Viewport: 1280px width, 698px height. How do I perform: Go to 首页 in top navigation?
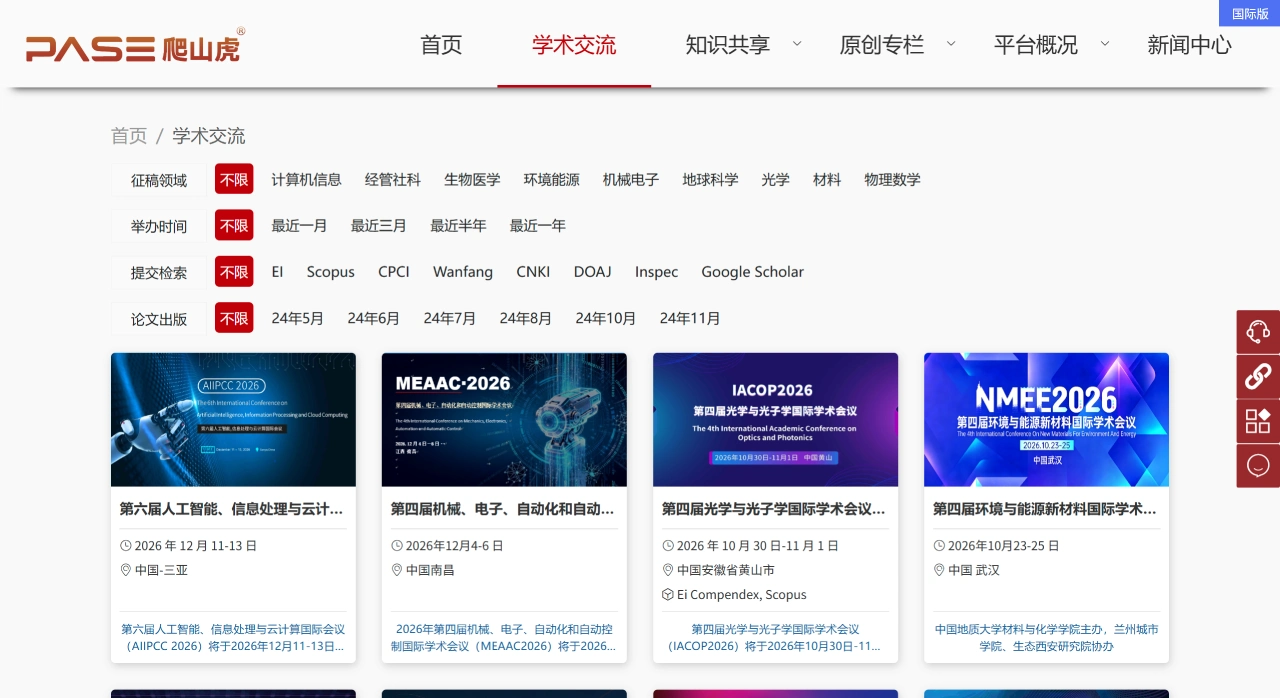pyautogui.click(x=441, y=45)
